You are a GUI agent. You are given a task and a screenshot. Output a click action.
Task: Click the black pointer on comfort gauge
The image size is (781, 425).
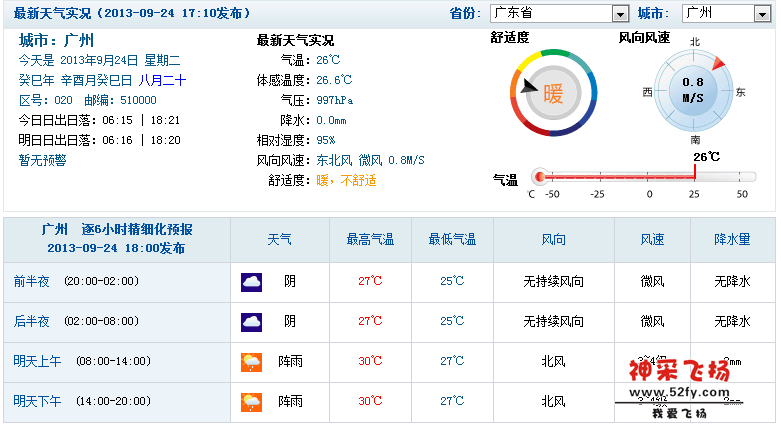pos(529,87)
